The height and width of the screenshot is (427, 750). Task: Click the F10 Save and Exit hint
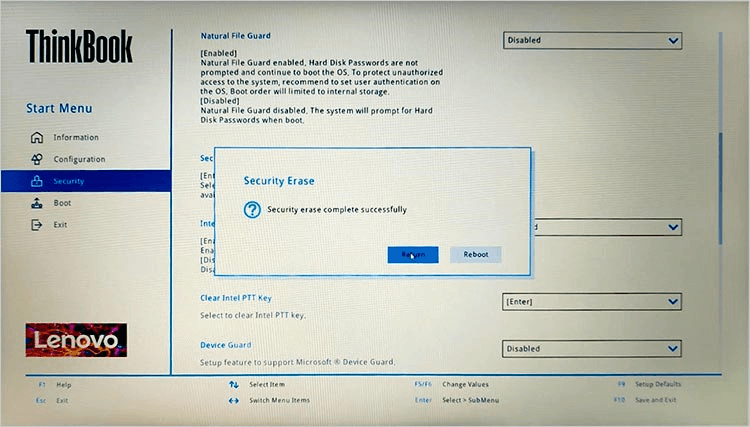[x=645, y=400]
